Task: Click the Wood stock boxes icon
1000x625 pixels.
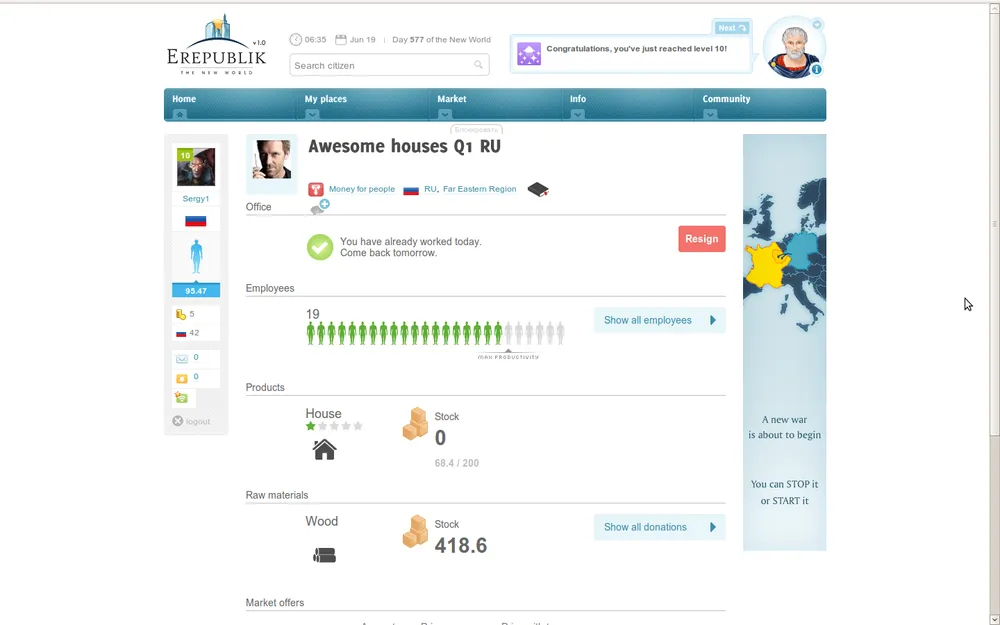Action: click(415, 531)
